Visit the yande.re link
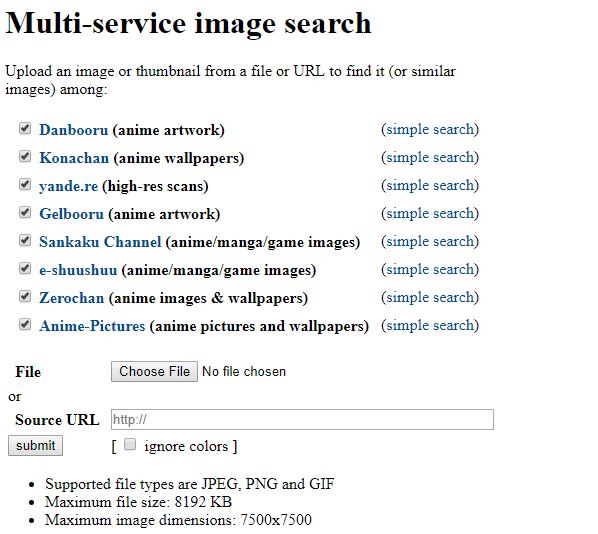The image size is (598, 534). 69,186
